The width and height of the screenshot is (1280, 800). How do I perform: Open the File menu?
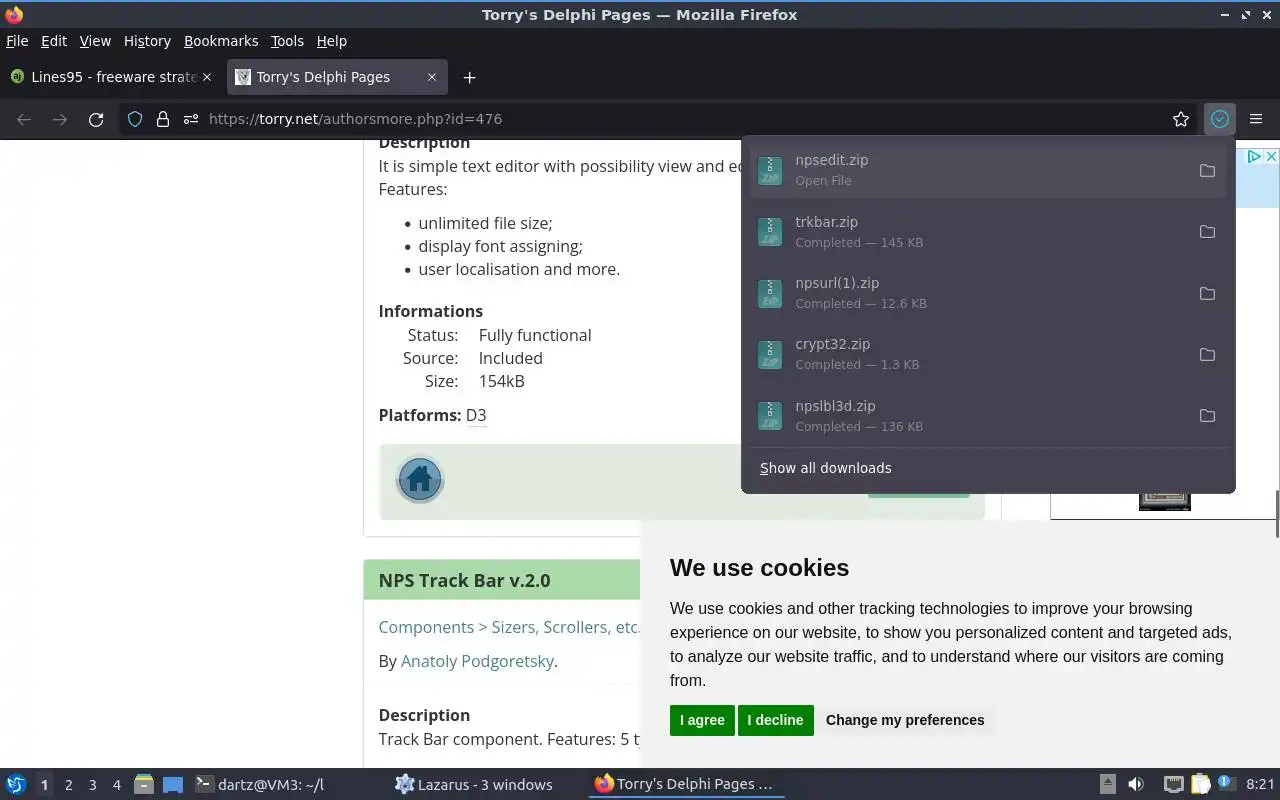(17, 41)
